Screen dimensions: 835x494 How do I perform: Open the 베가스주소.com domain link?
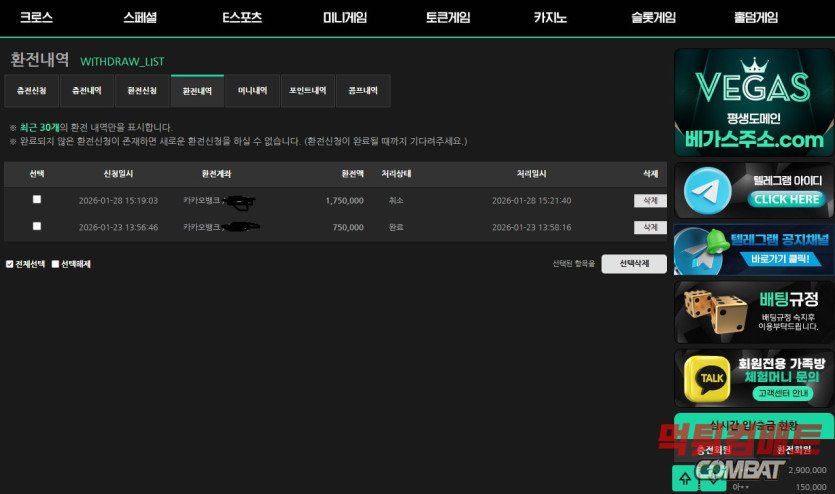point(754,140)
